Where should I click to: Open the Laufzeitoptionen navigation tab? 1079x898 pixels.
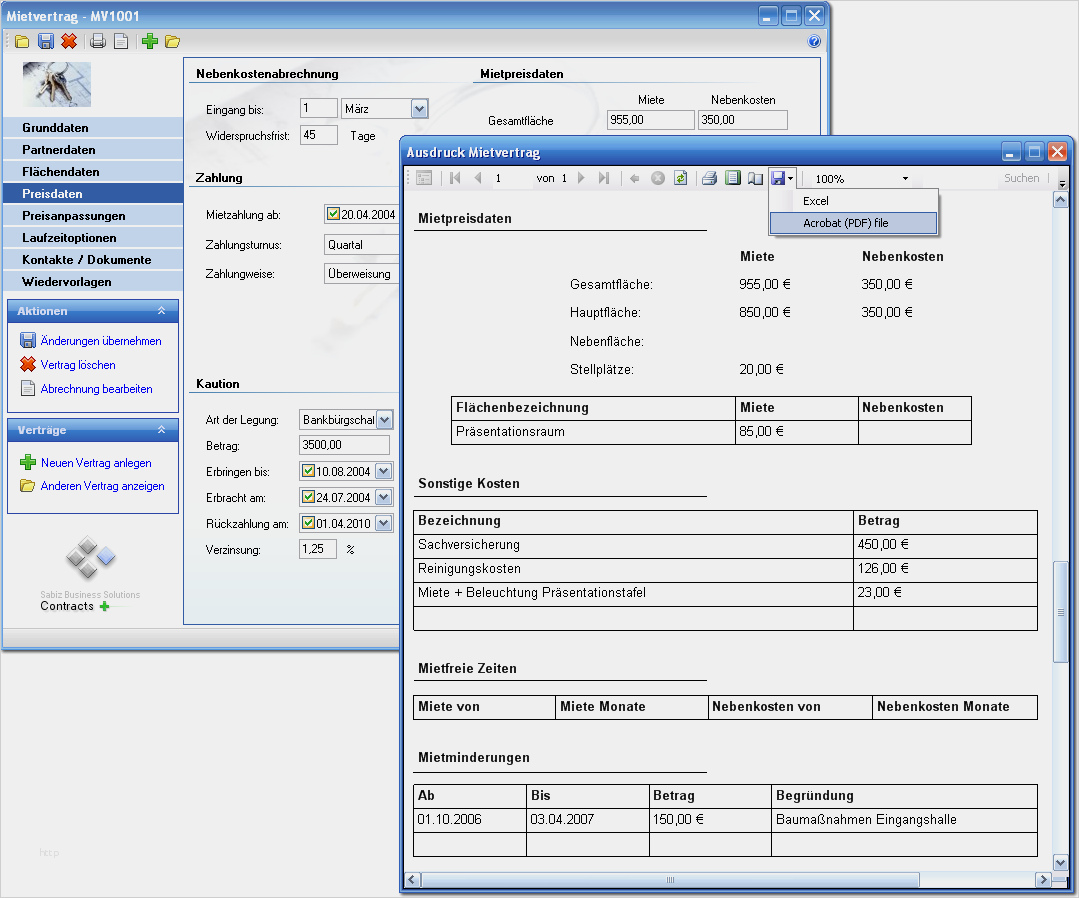(x=69, y=238)
